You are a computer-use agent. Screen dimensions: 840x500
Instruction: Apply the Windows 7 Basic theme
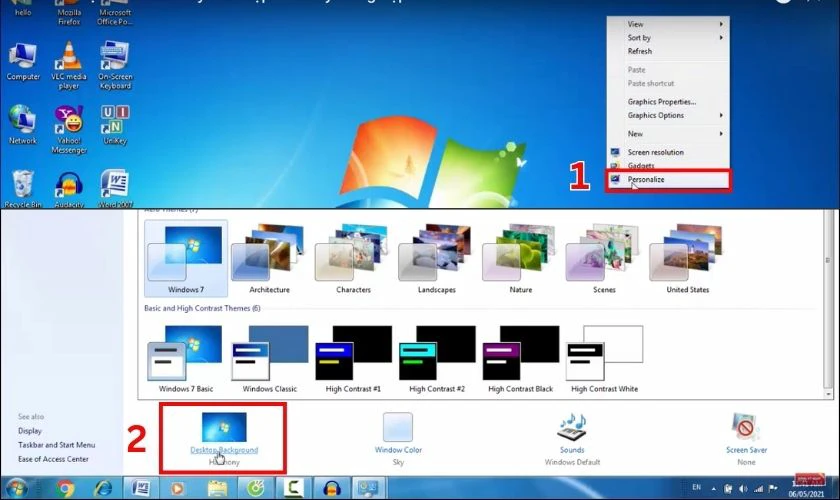click(x=186, y=358)
